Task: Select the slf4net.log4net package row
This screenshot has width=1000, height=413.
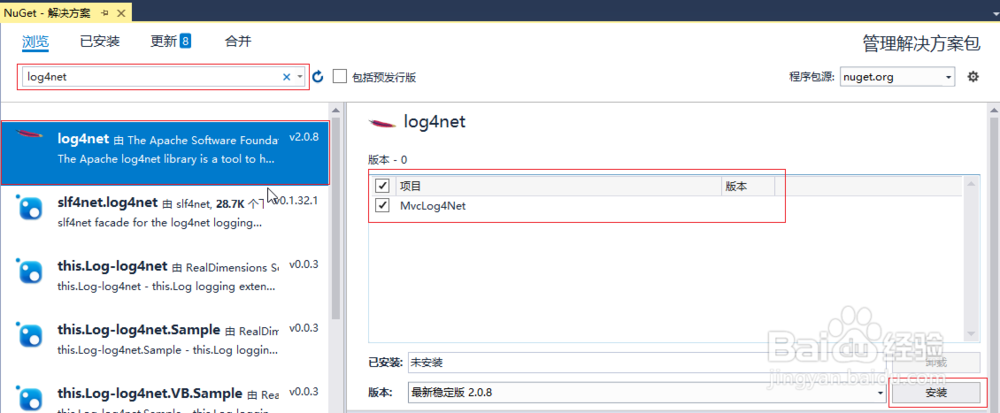Action: pos(165,216)
